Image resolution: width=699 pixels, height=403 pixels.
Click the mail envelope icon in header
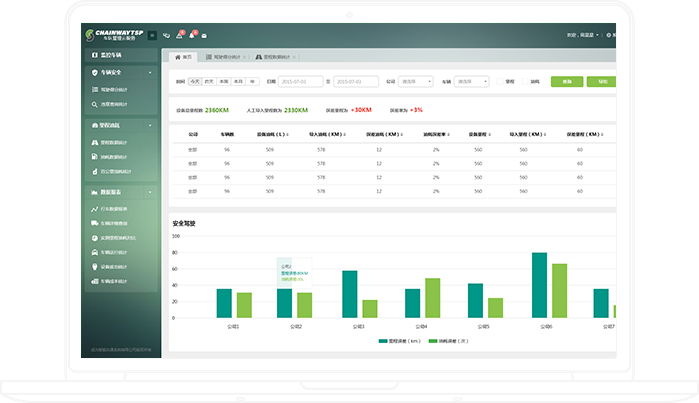click(x=204, y=35)
